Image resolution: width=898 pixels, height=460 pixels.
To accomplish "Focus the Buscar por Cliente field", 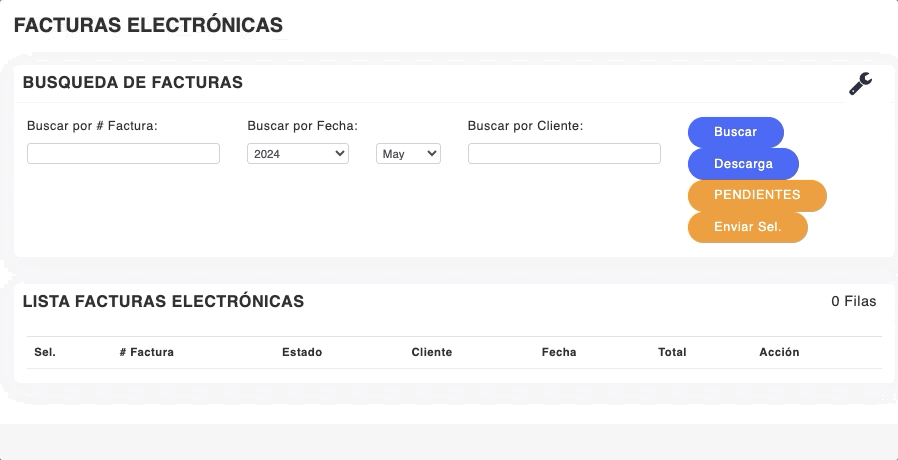I will 564,154.
